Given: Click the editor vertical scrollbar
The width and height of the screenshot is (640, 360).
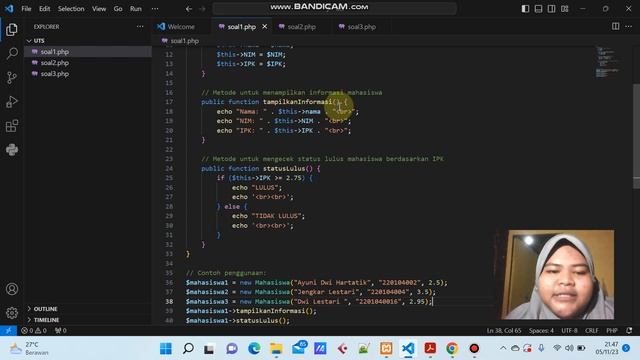Looking at the screenshot, I should tap(636, 135).
